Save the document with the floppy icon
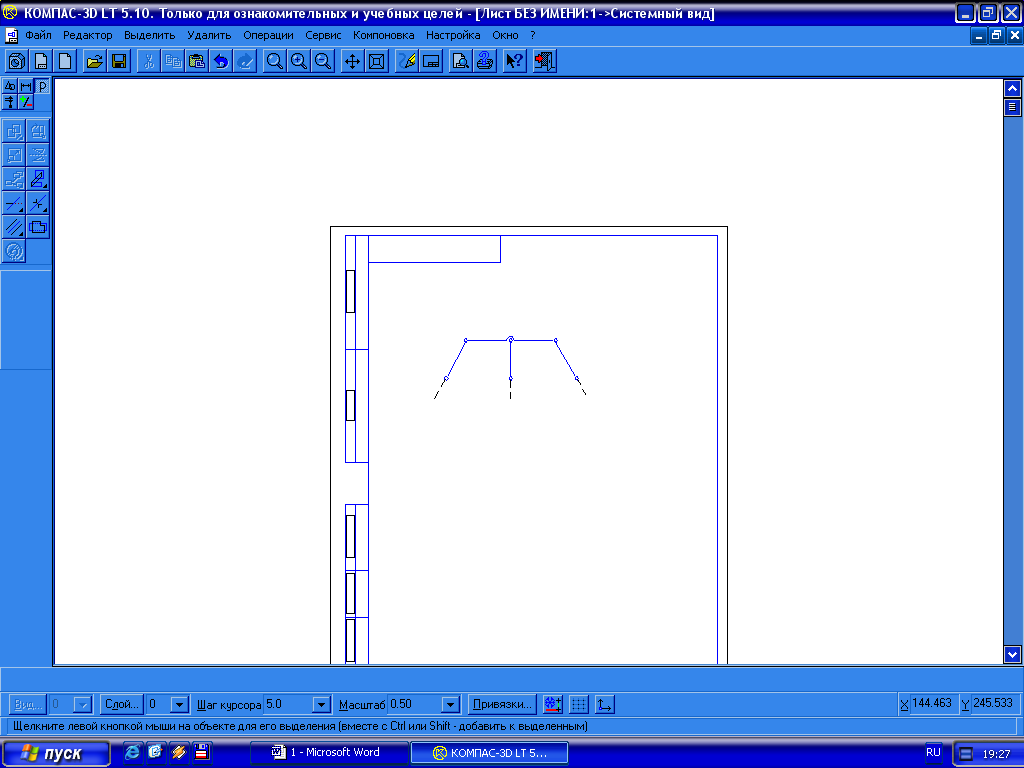 (119, 61)
